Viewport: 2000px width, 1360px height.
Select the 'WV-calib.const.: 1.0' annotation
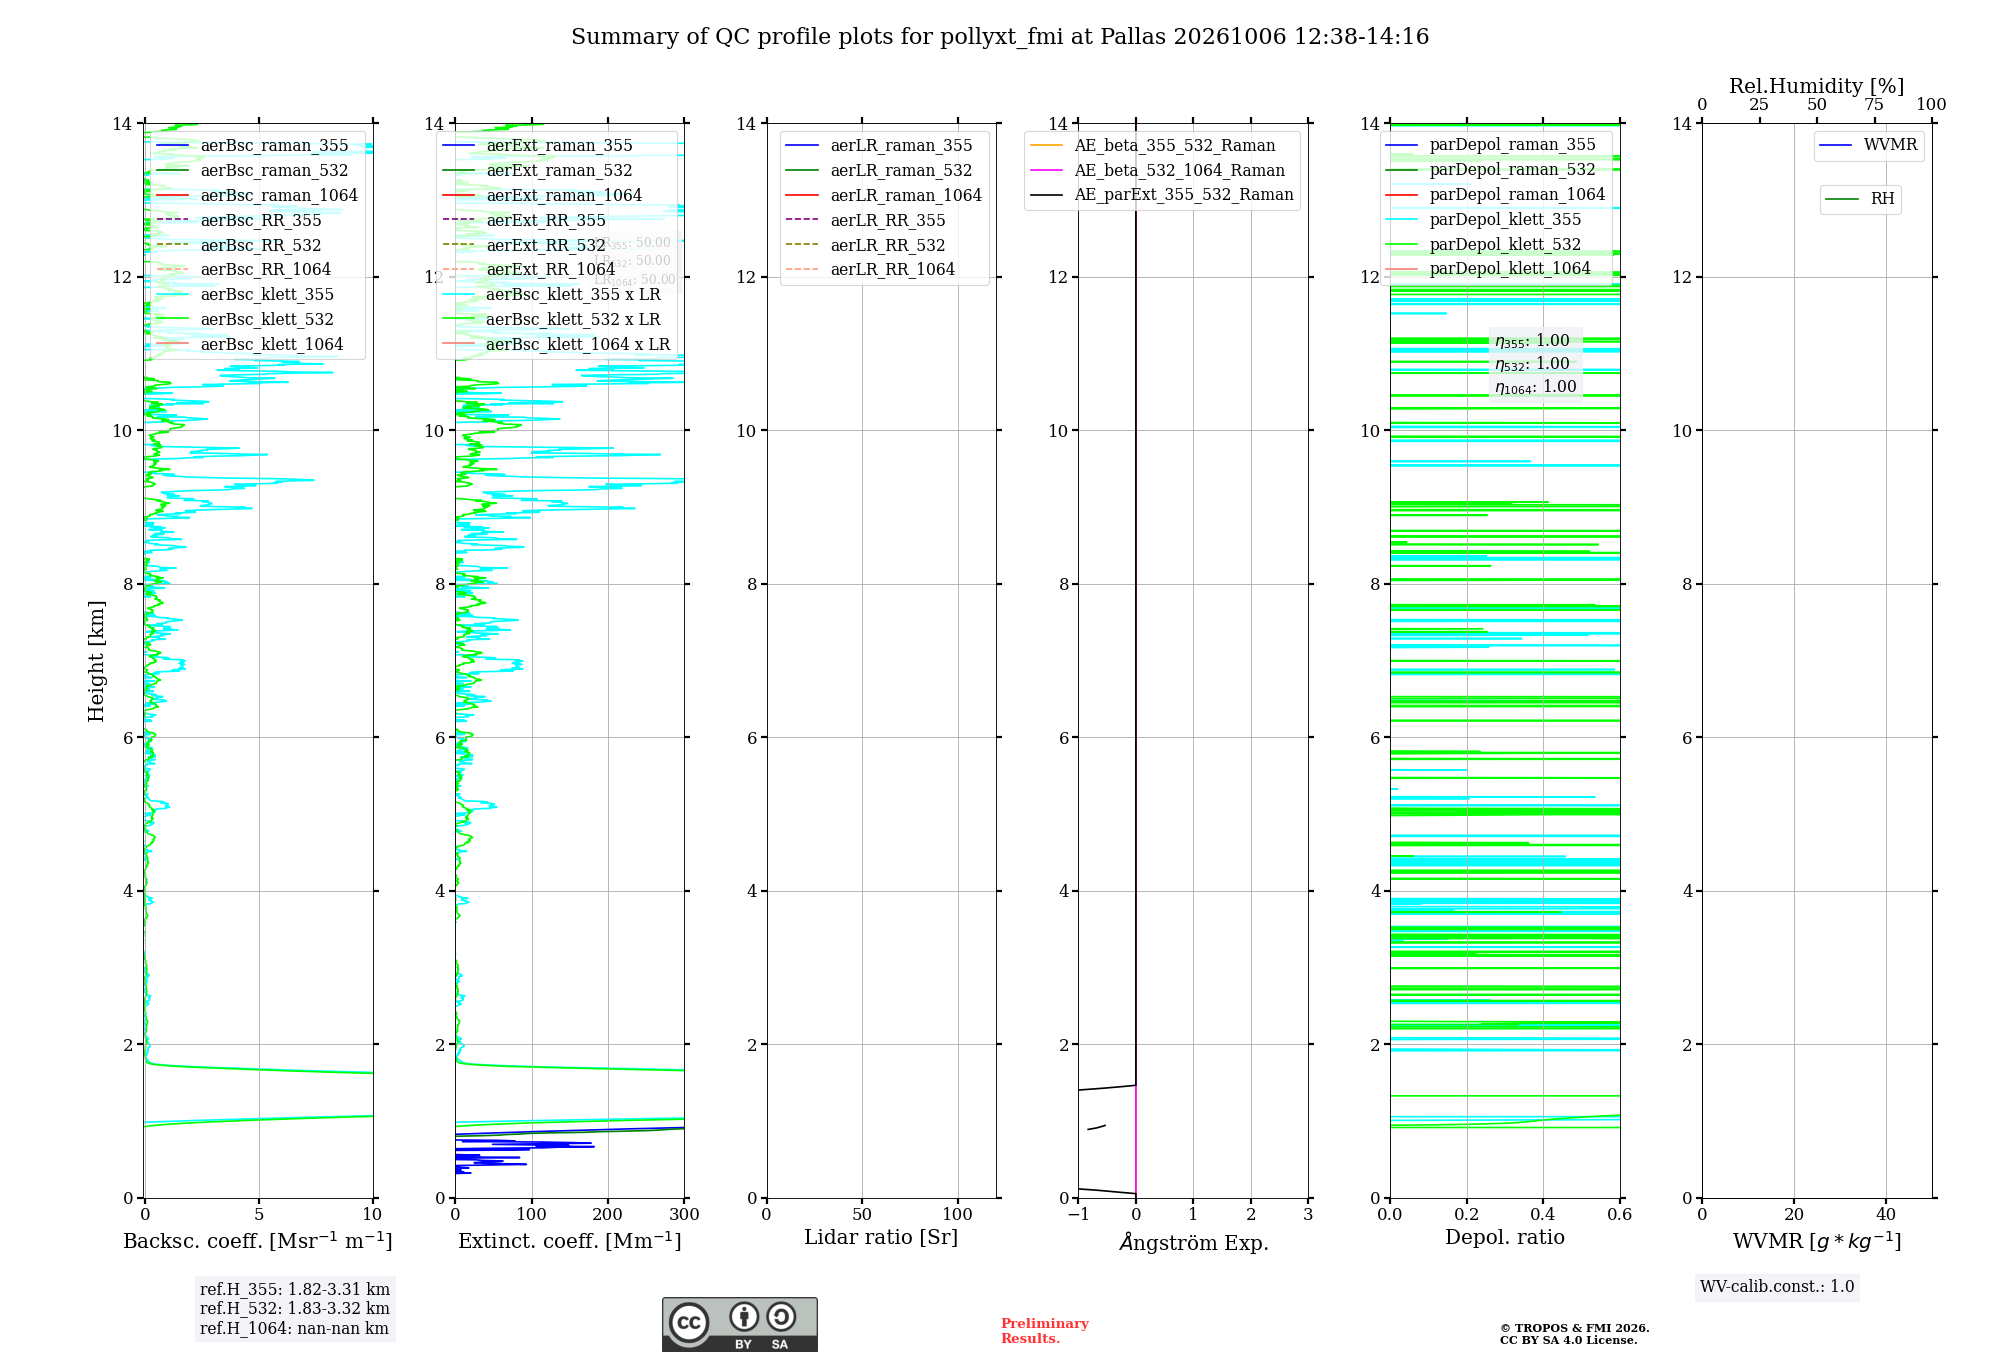click(x=1777, y=1287)
